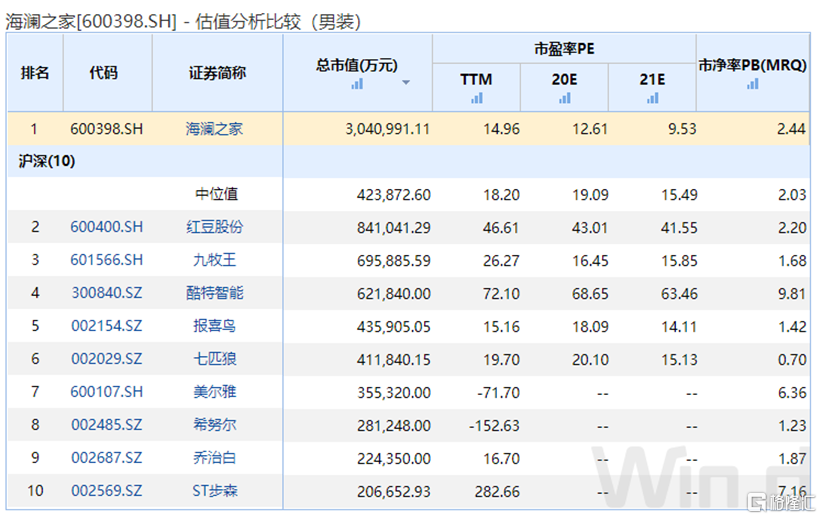Click PB value 2.44
This screenshot has width=822, height=519.
(x=791, y=129)
